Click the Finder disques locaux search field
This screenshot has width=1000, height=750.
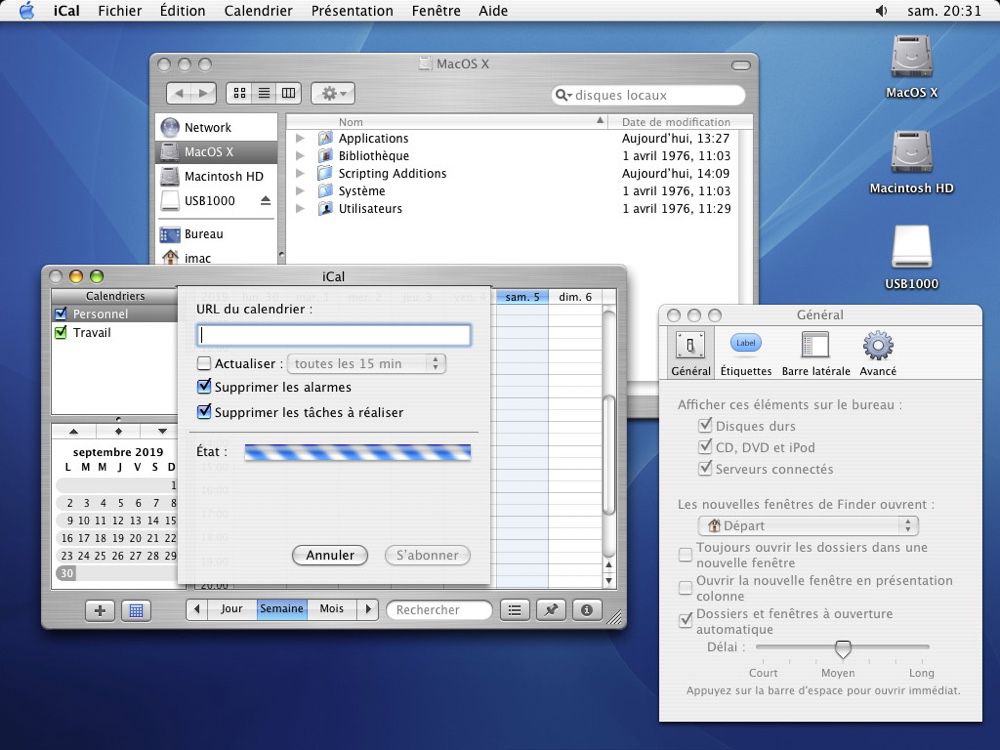(649, 96)
